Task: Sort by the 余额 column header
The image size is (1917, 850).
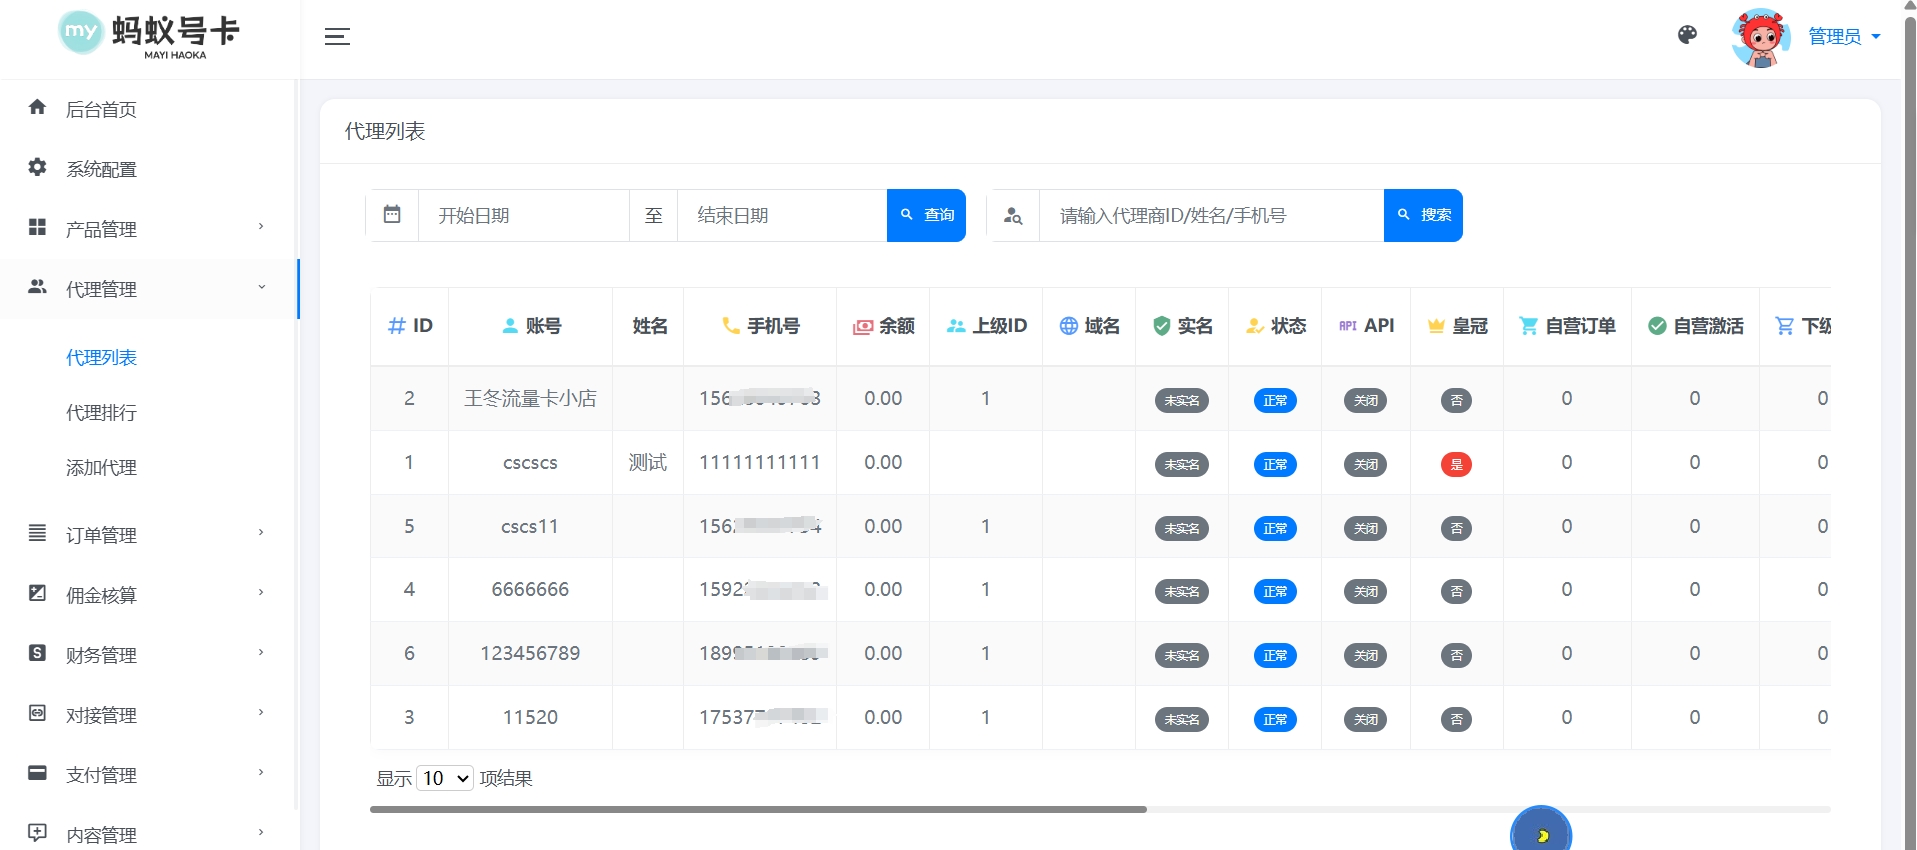Action: (883, 326)
